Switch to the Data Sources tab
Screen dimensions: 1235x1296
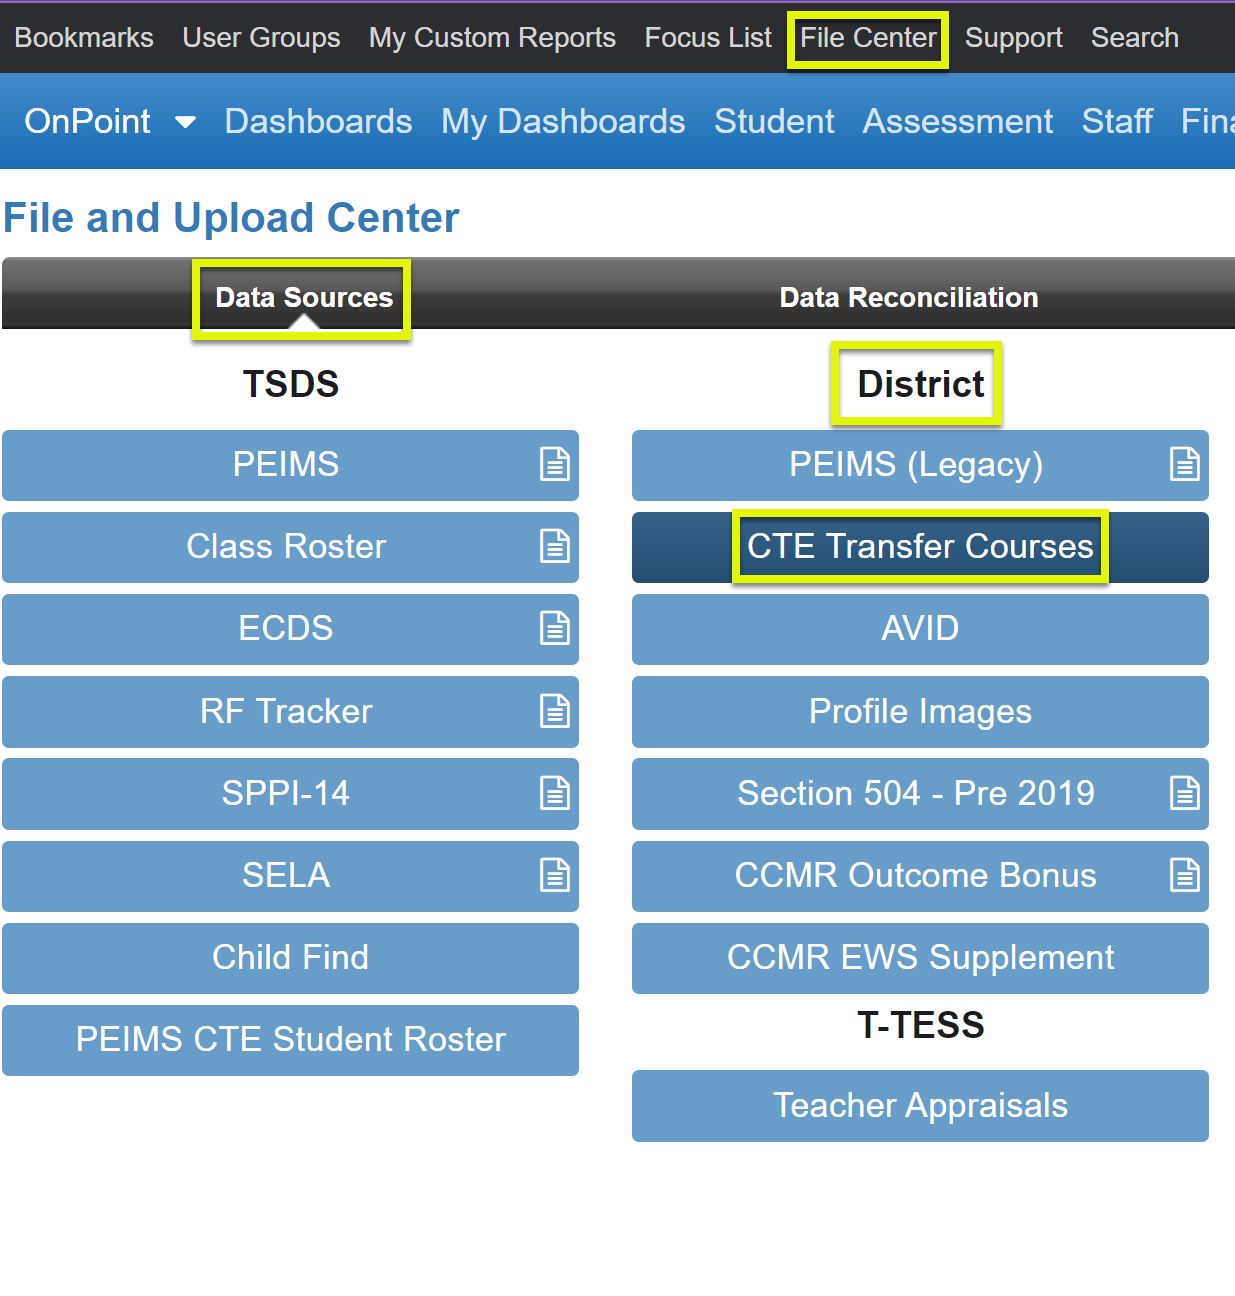tap(303, 296)
